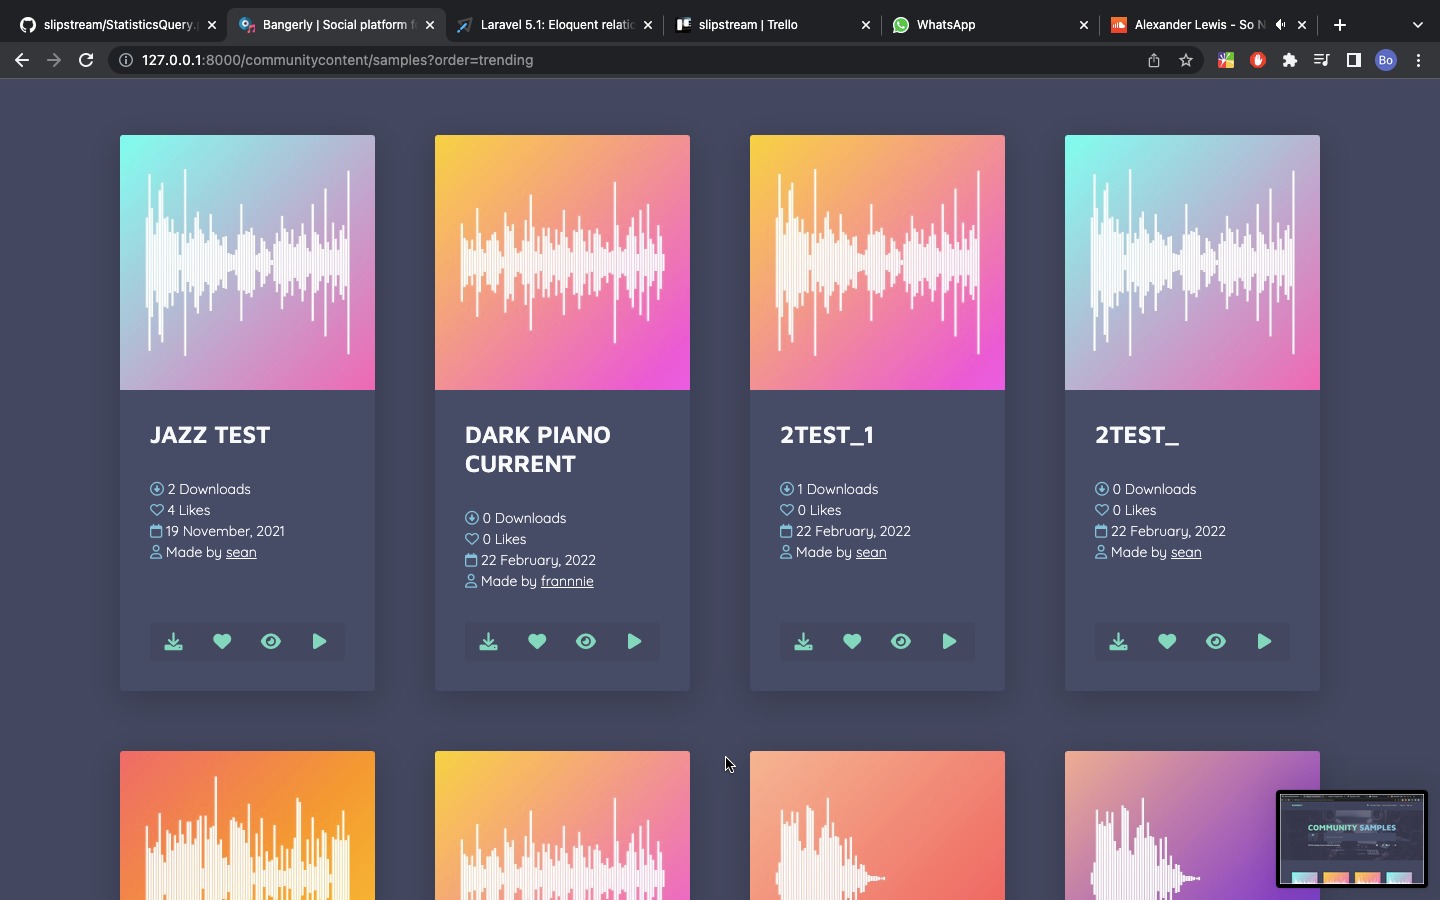This screenshot has height=900, width=1440.
Task: Download the DARK PIANO CURRENT sample
Action: point(489,642)
